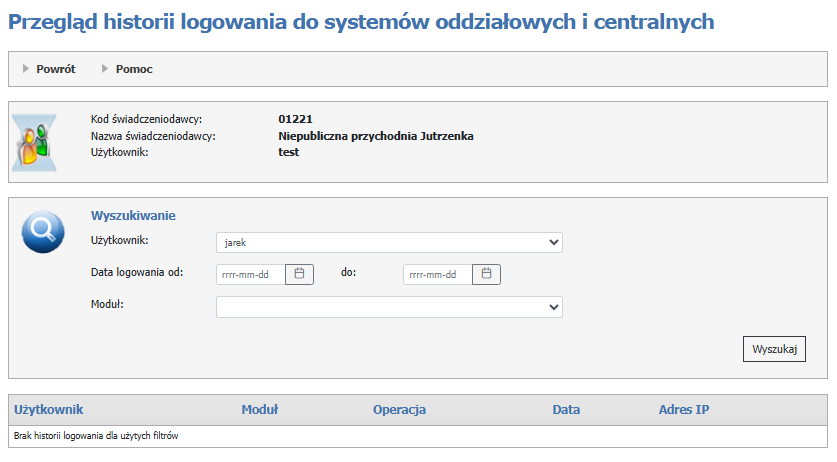Focus the 'do' end date field
The width and height of the screenshot is (837, 462).
(436, 273)
